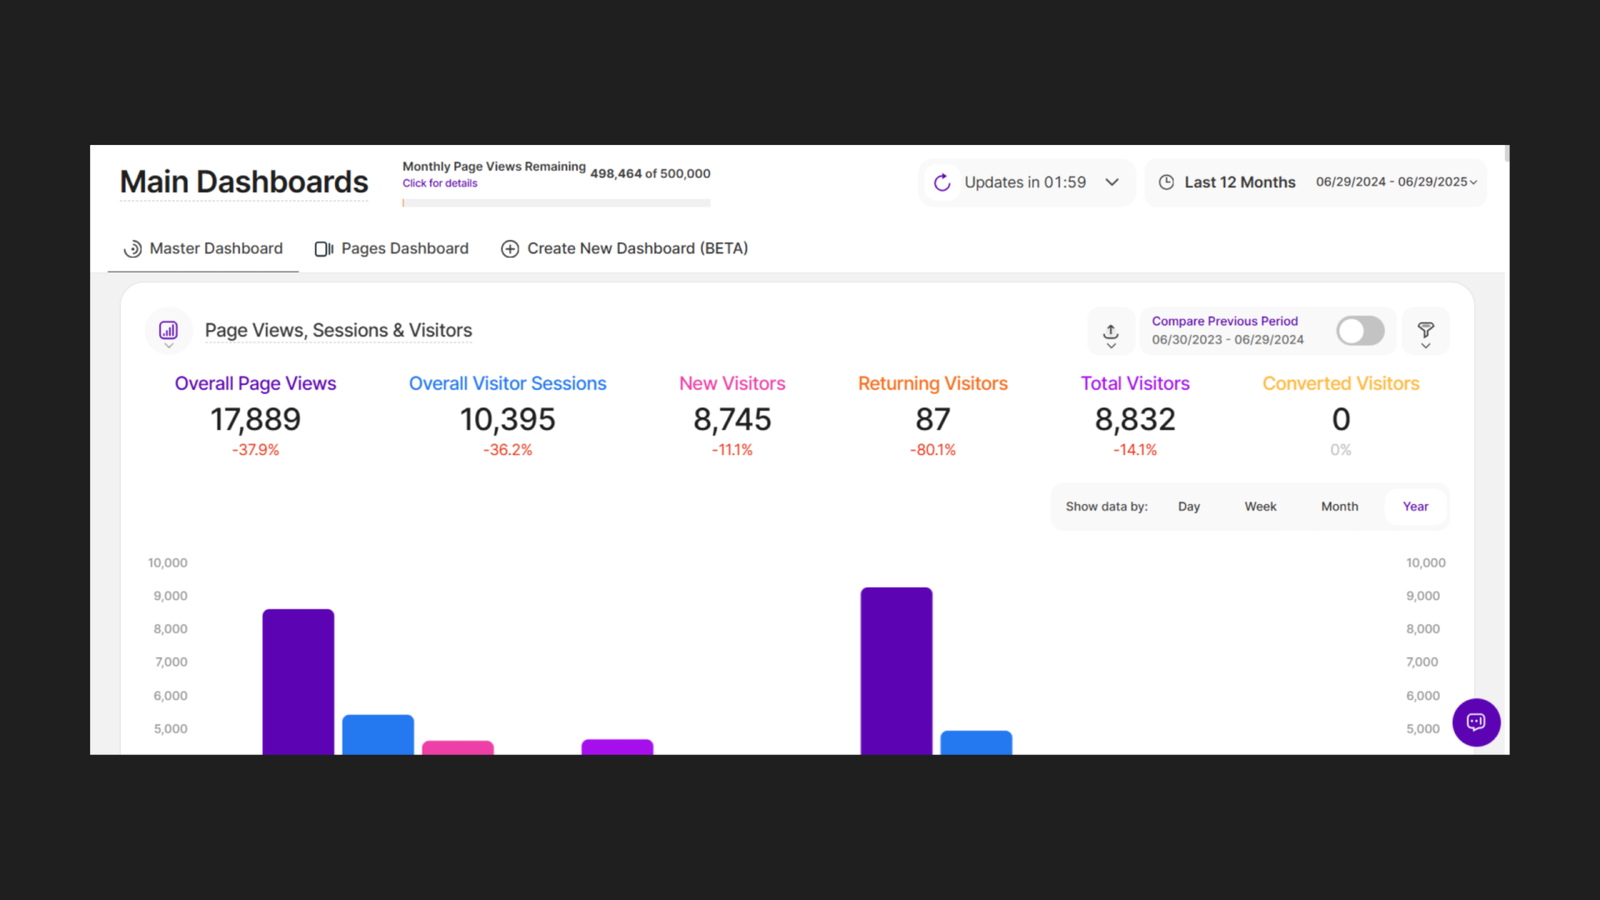Click the Click for details link
The height and width of the screenshot is (900, 1600).
pyautogui.click(x=439, y=183)
